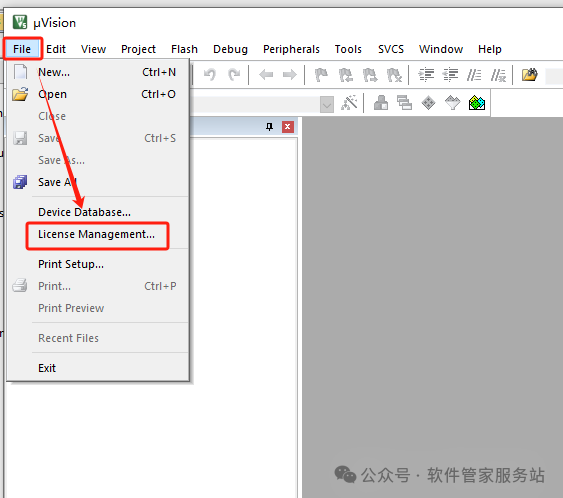The image size is (563, 498).
Task: Open the Window menu
Action: pos(441,49)
